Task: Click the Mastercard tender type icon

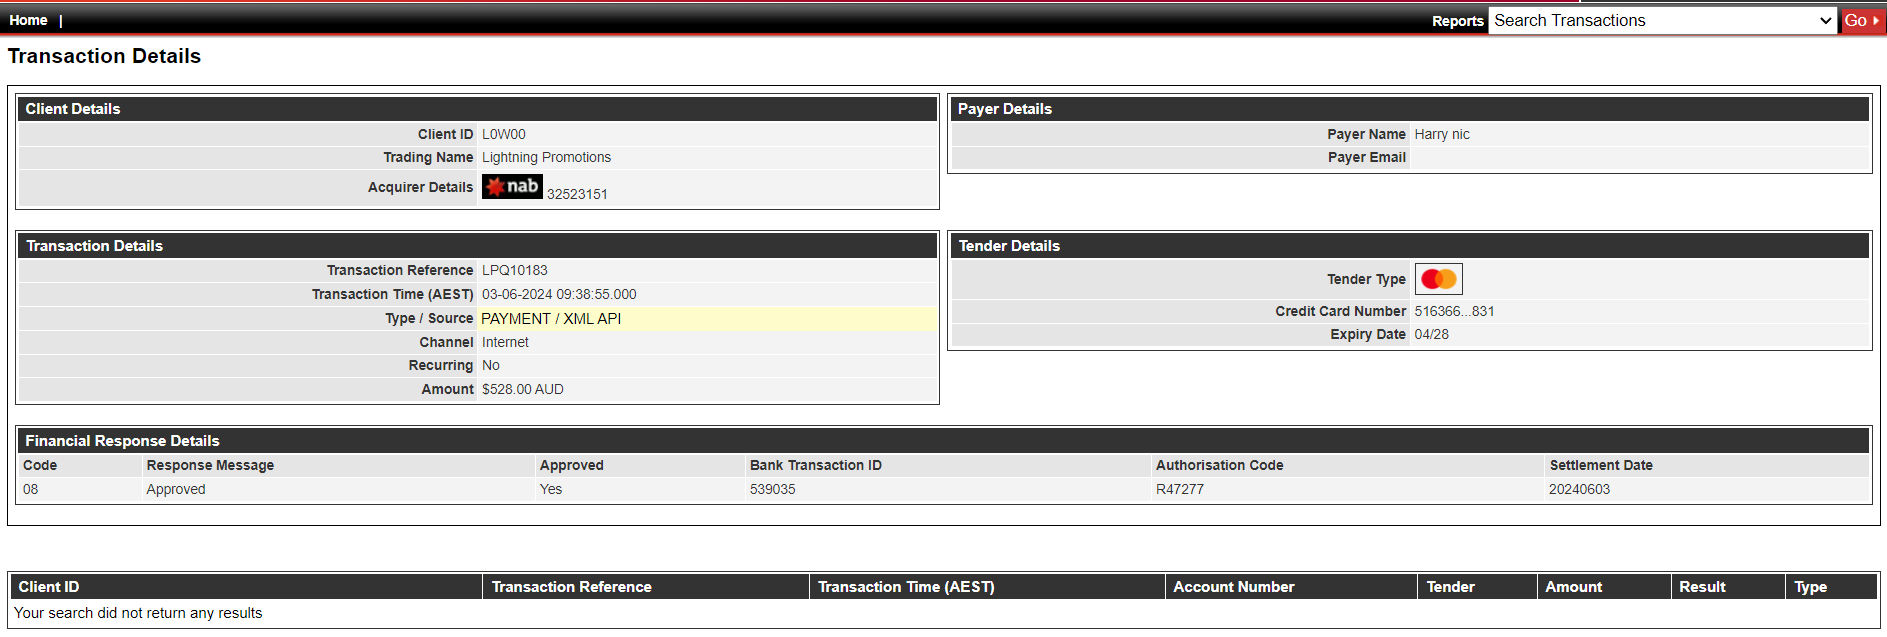Action: click(x=1439, y=279)
